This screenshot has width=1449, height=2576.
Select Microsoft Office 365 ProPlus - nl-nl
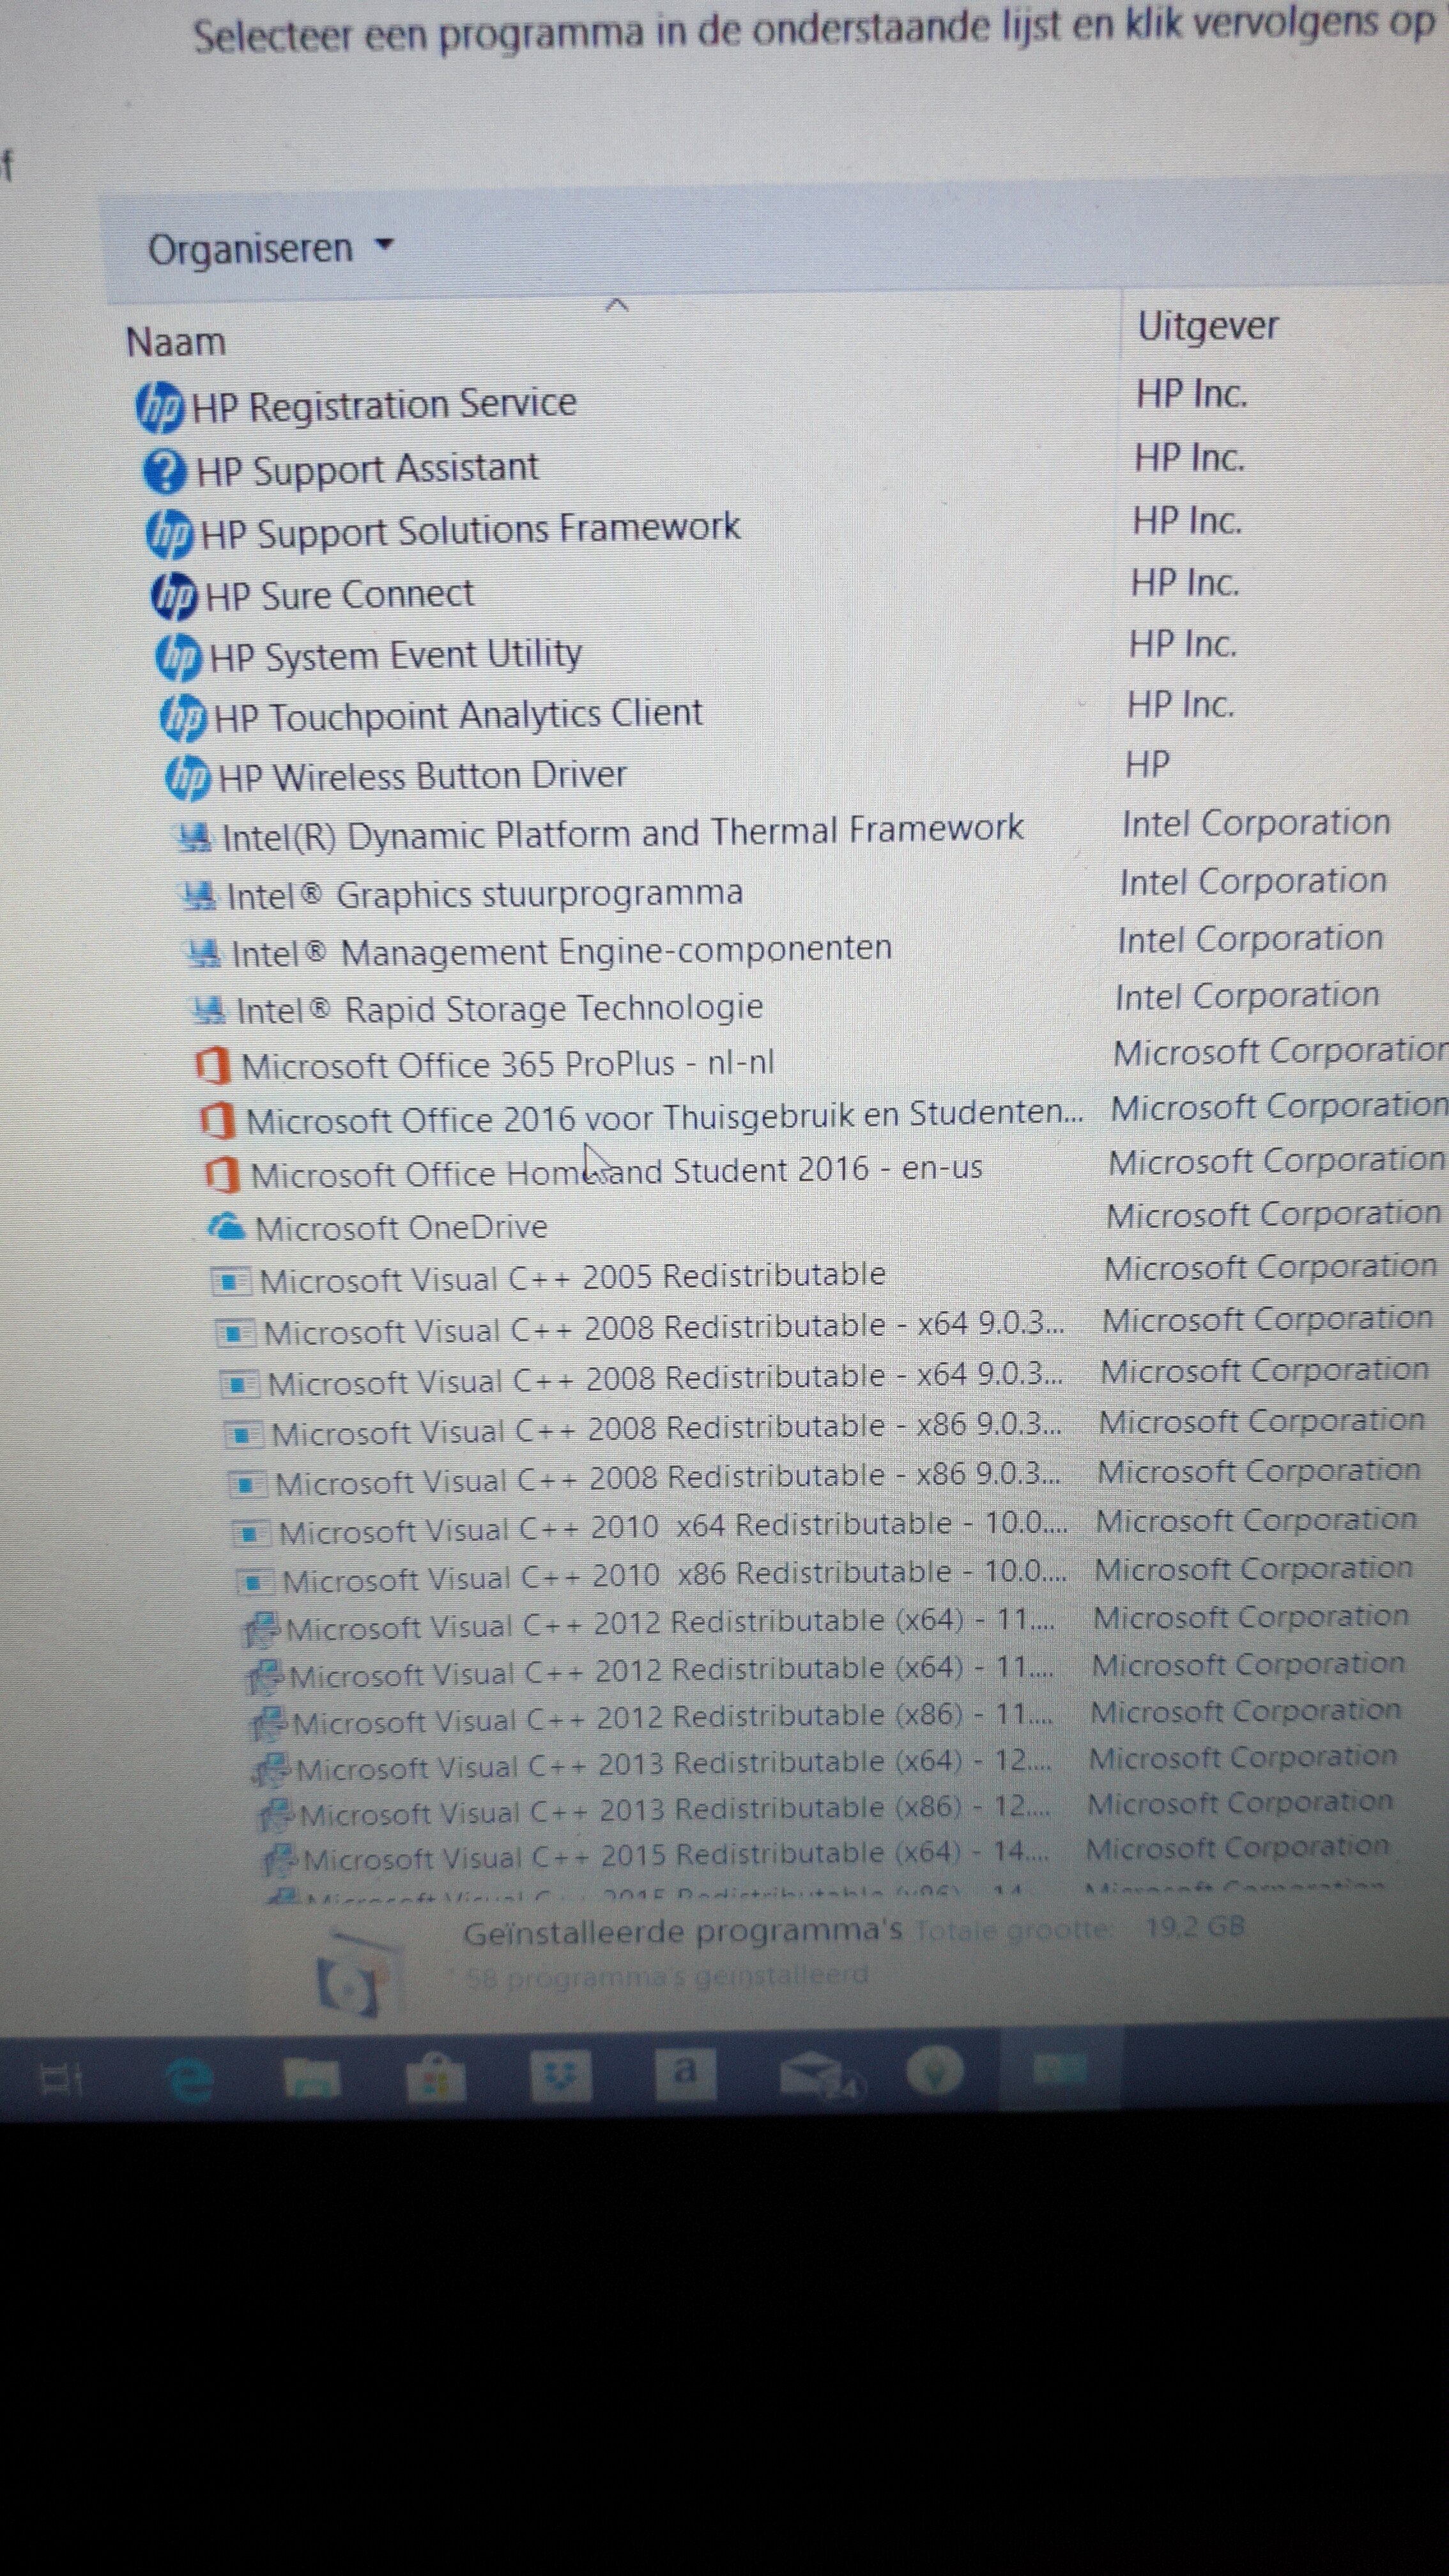(507, 1064)
